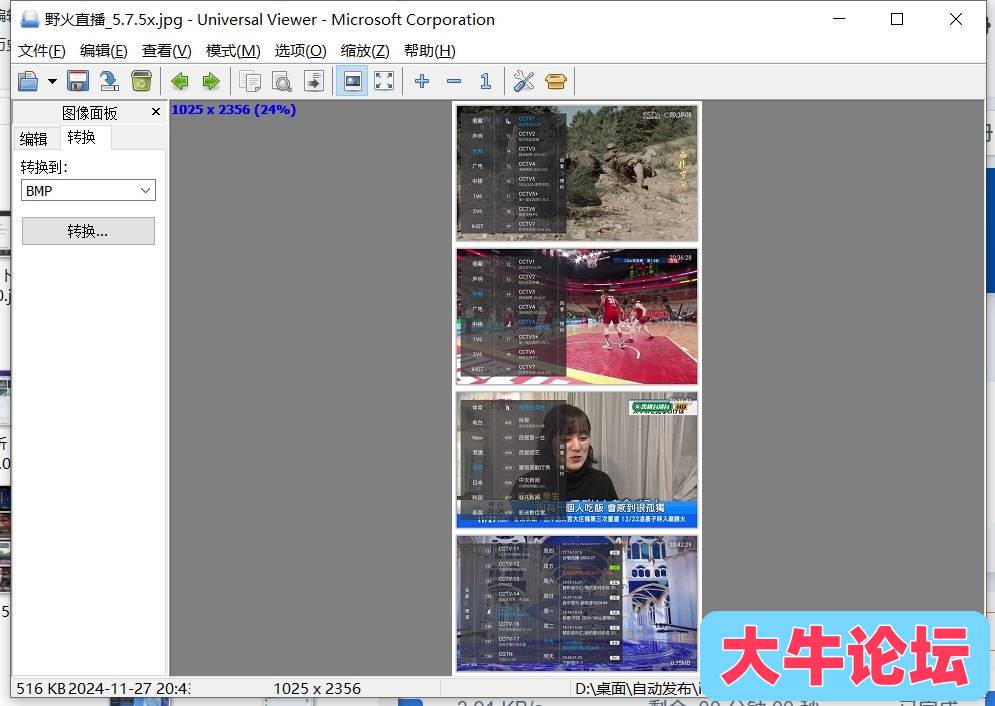This screenshot has height=706, width=995.
Task: Click the war scene screenshot thumbnail
Action: [577, 173]
